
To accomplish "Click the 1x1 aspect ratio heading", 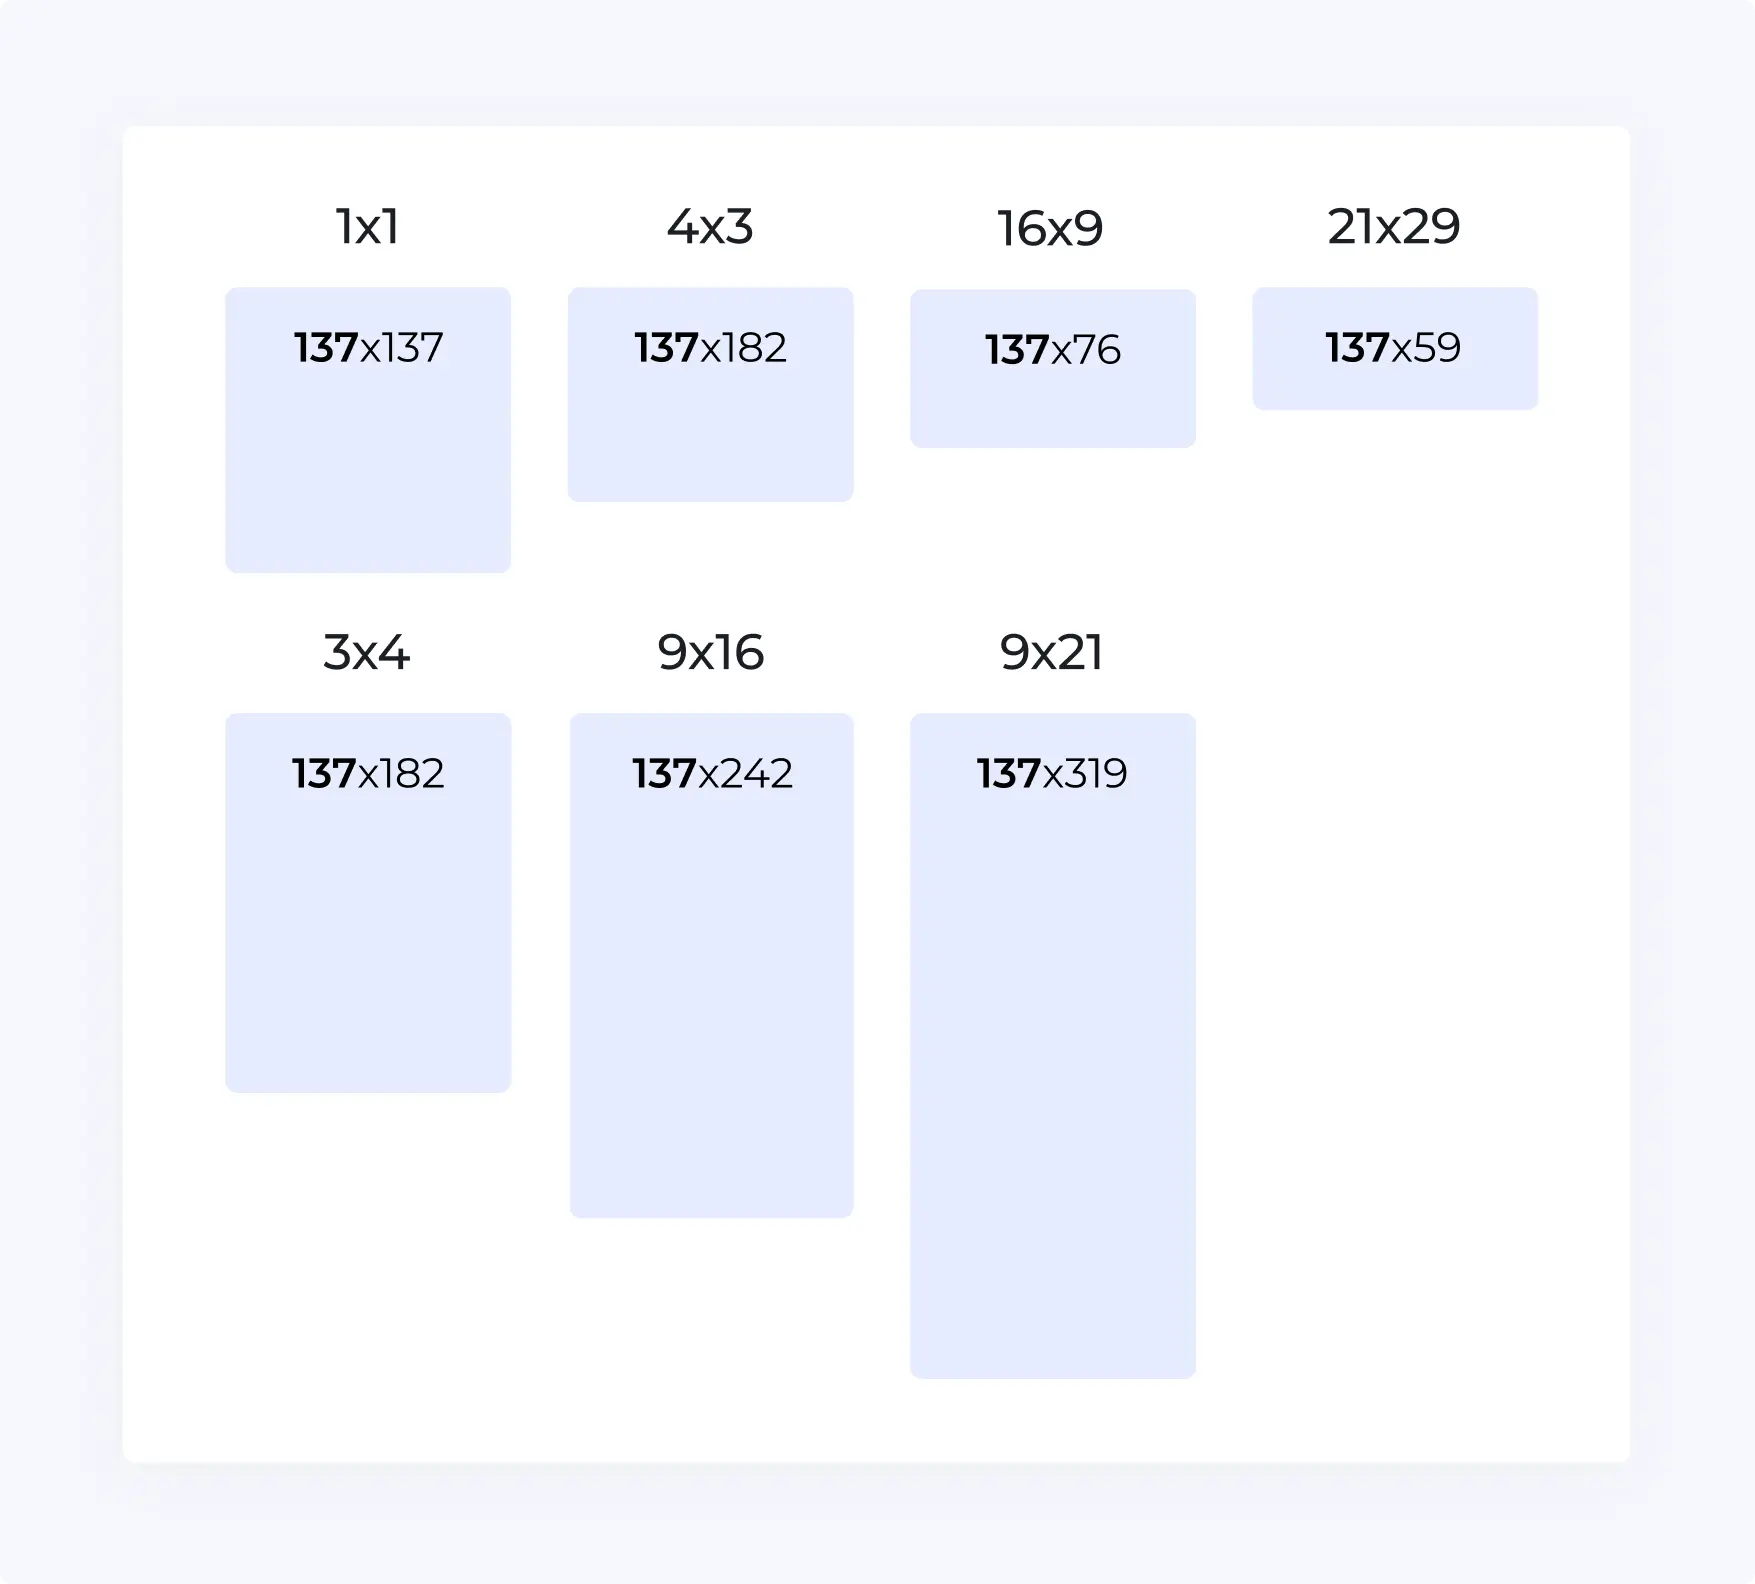I will 367,227.
